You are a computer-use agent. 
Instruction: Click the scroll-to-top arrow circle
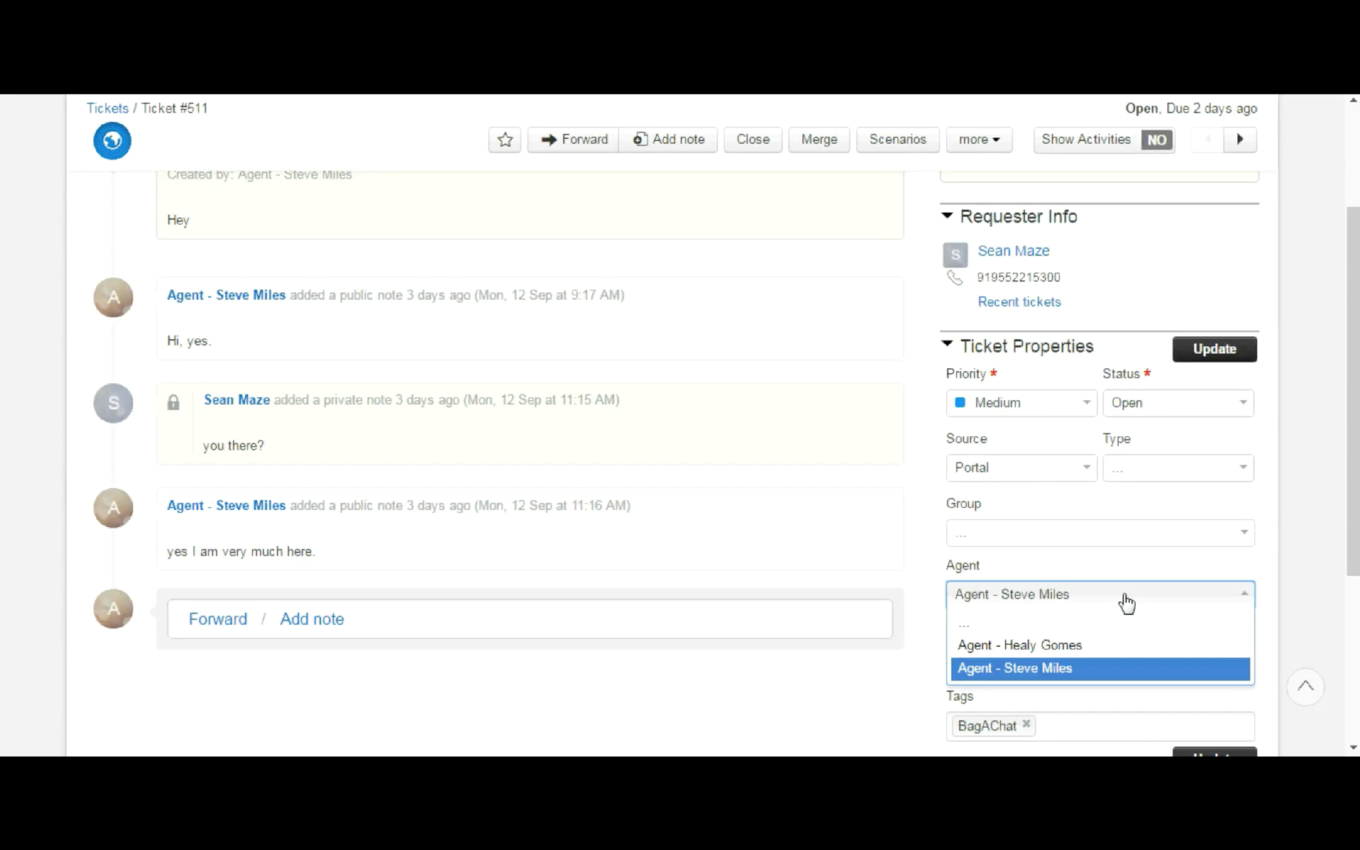(1305, 687)
